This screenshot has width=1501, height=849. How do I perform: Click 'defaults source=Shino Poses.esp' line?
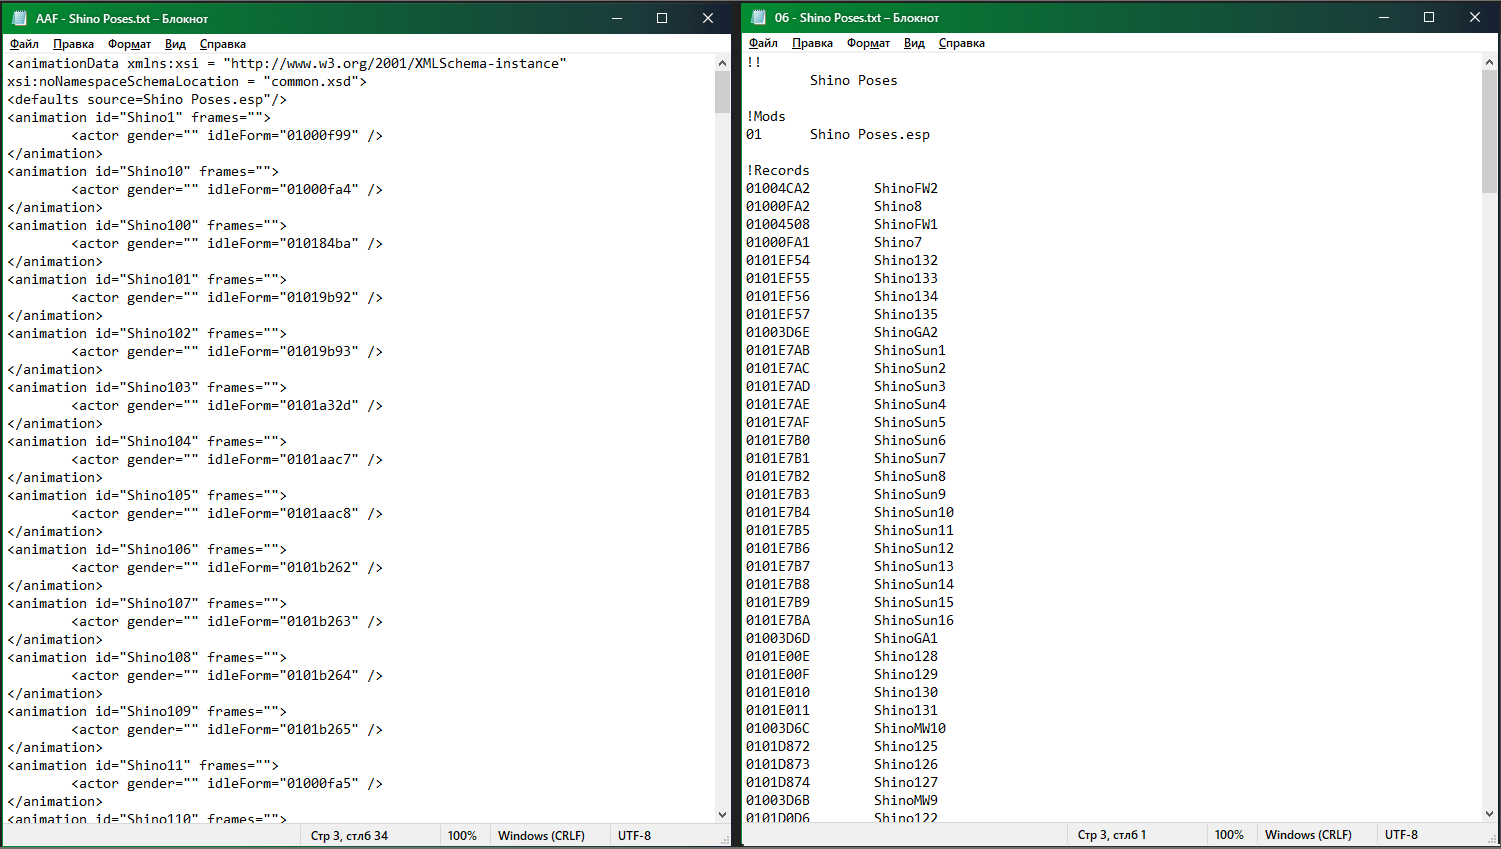click(x=147, y=99)
